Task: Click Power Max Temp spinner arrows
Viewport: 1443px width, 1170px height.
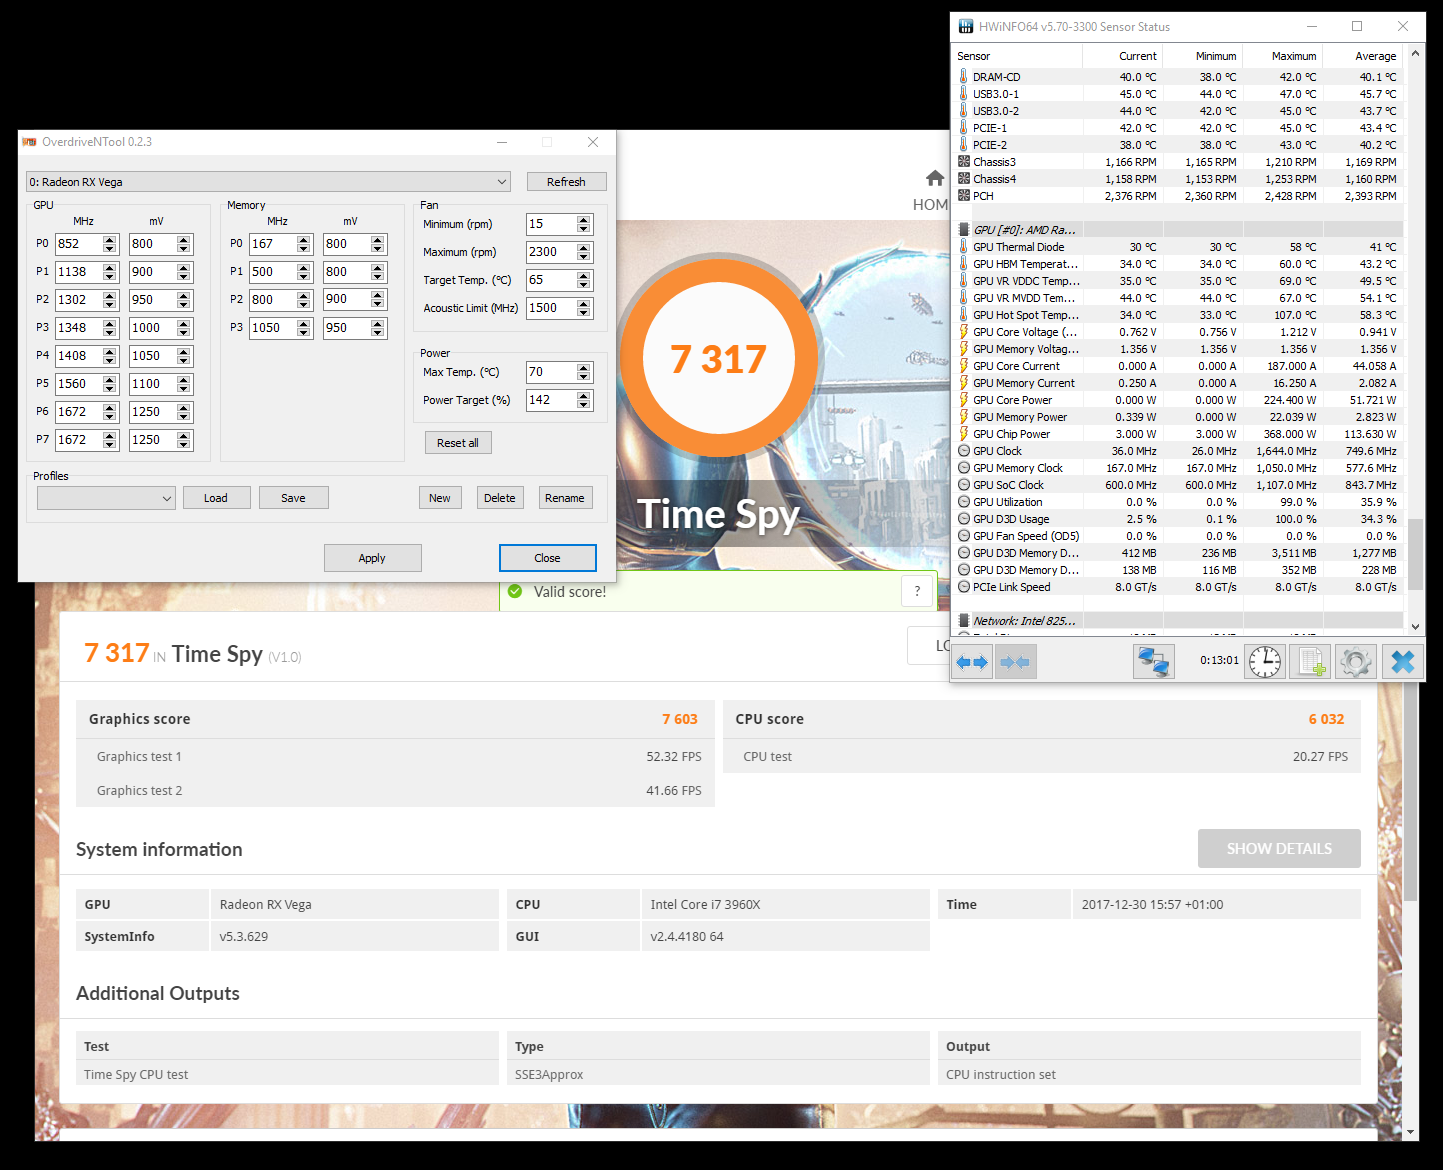Action: click(584, 372)
